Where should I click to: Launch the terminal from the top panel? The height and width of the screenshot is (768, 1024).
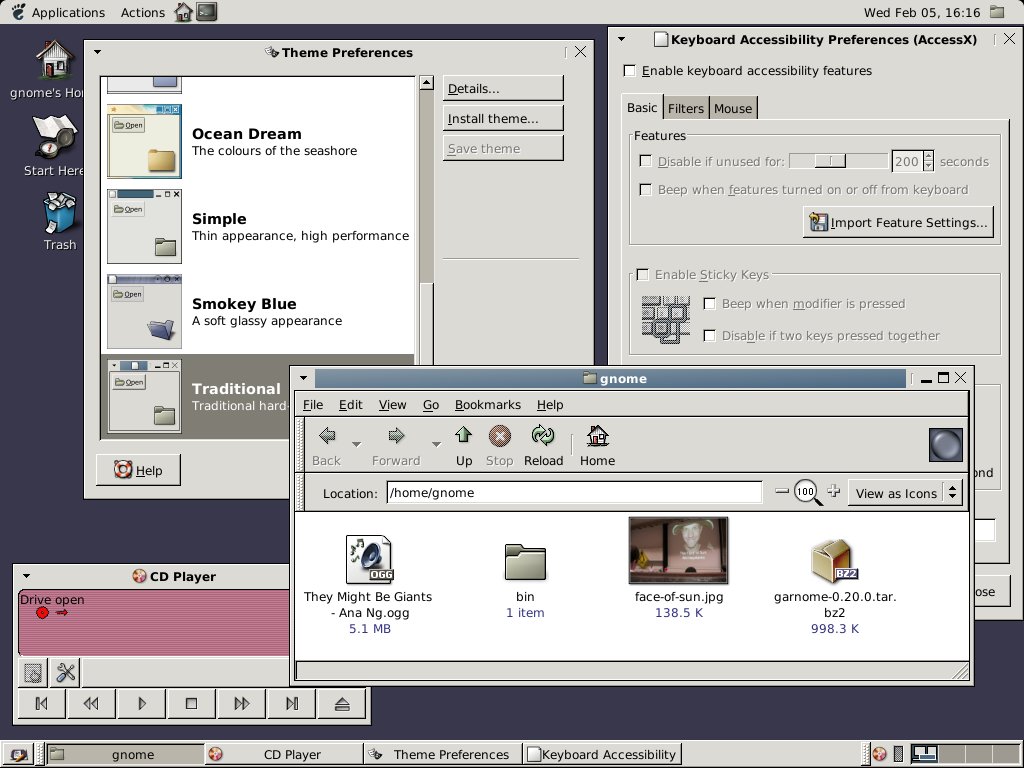[207, 12]
